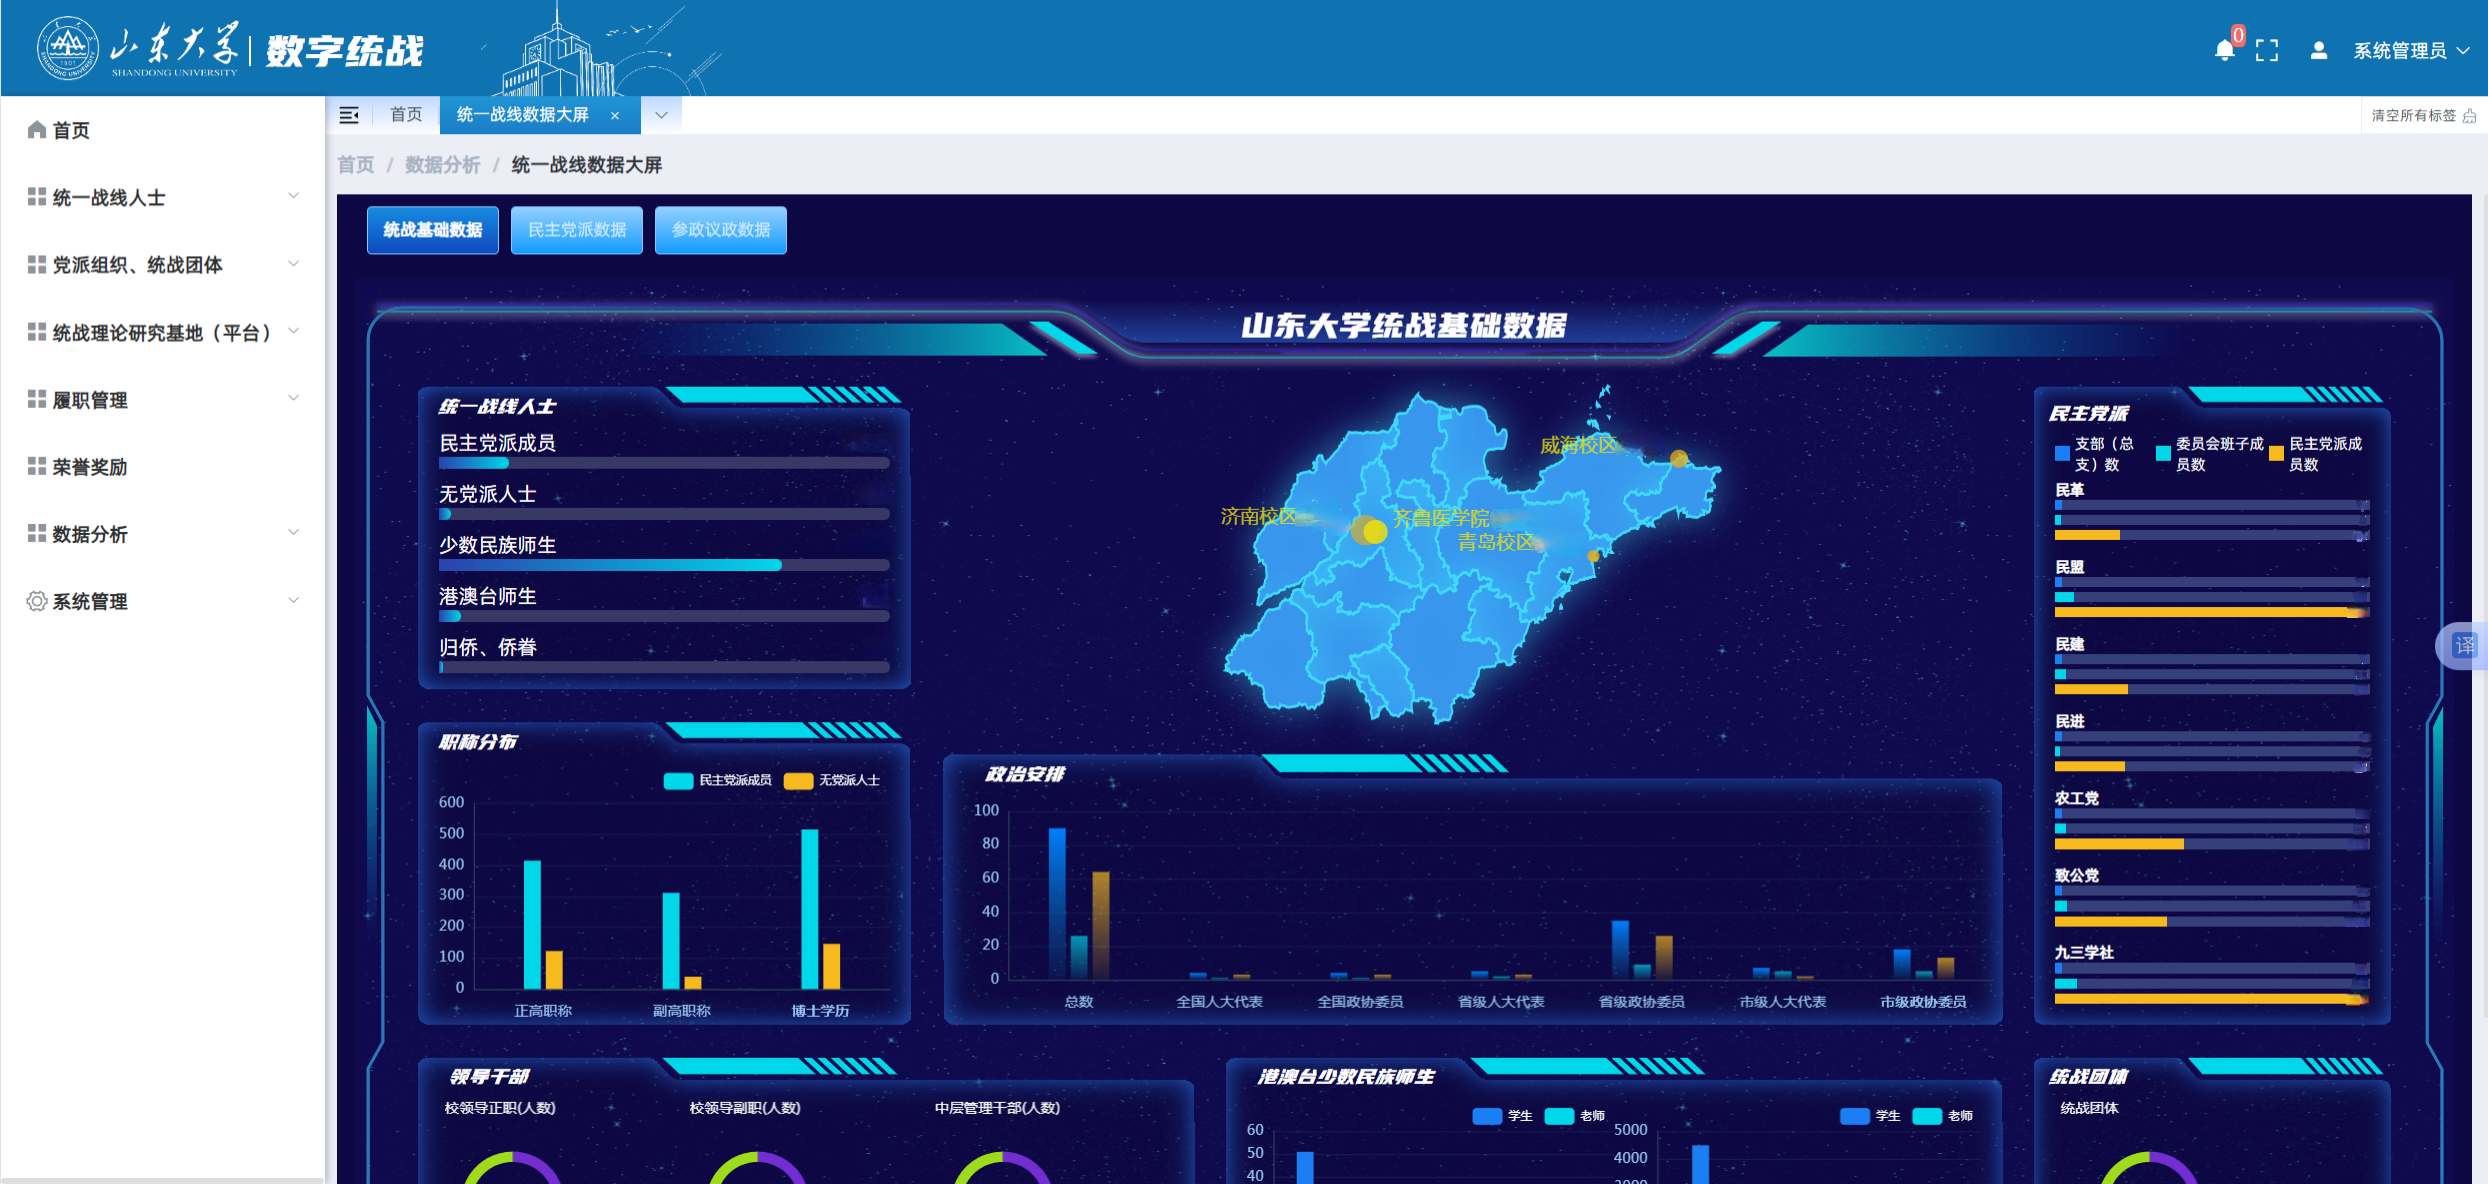The width and height of the screenshot is (2488, 1184).
Task: Toggle the left chart's 学生 legend
Action: pyautogui.click(x=1503, y=1116)
